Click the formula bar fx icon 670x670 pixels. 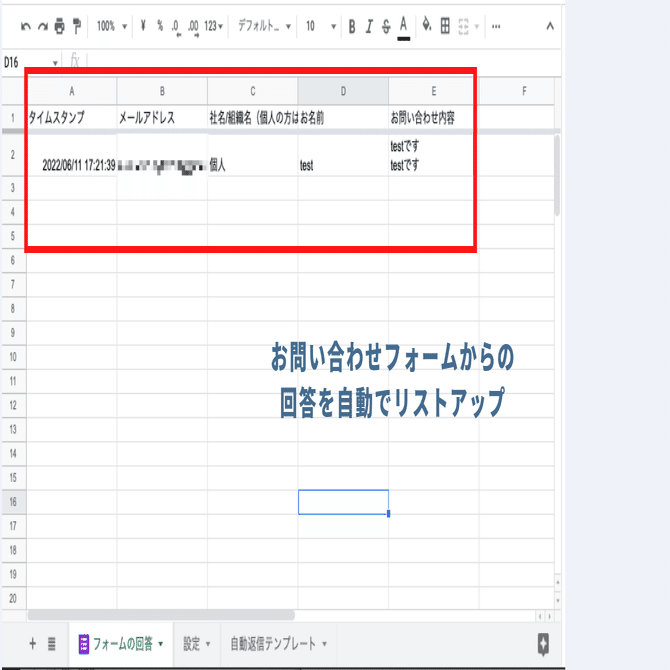[75, 61]
